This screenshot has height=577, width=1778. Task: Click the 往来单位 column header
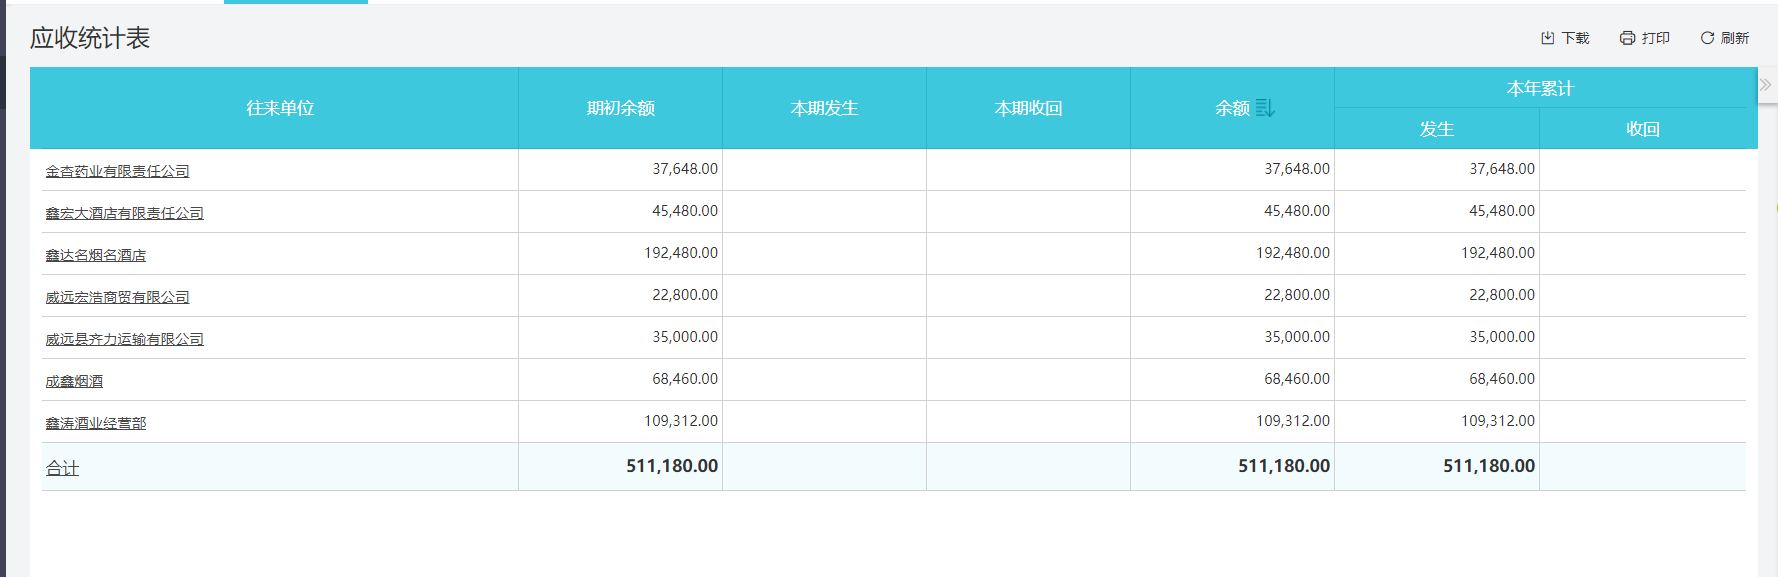(280, 108)
